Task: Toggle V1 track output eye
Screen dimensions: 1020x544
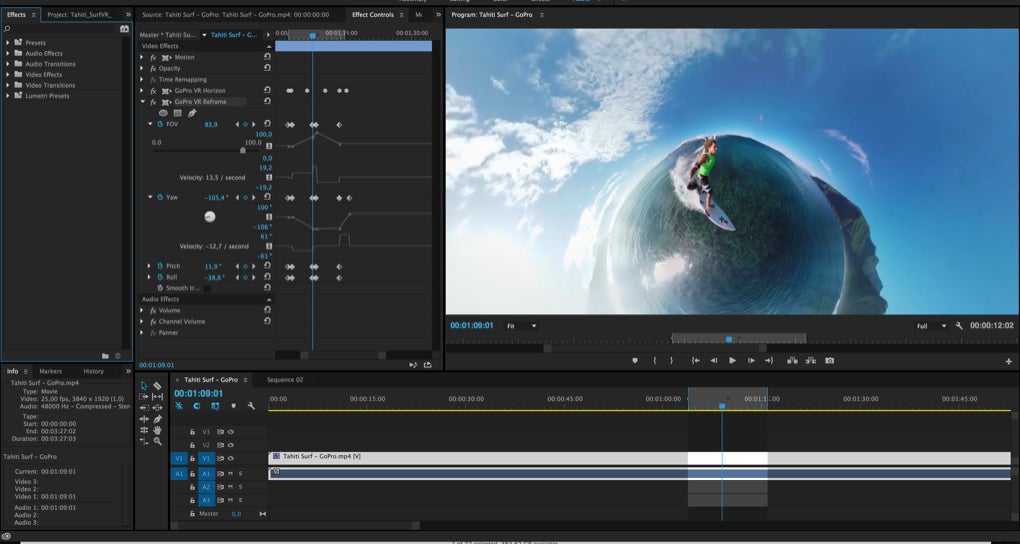Action: coord(230,459)
